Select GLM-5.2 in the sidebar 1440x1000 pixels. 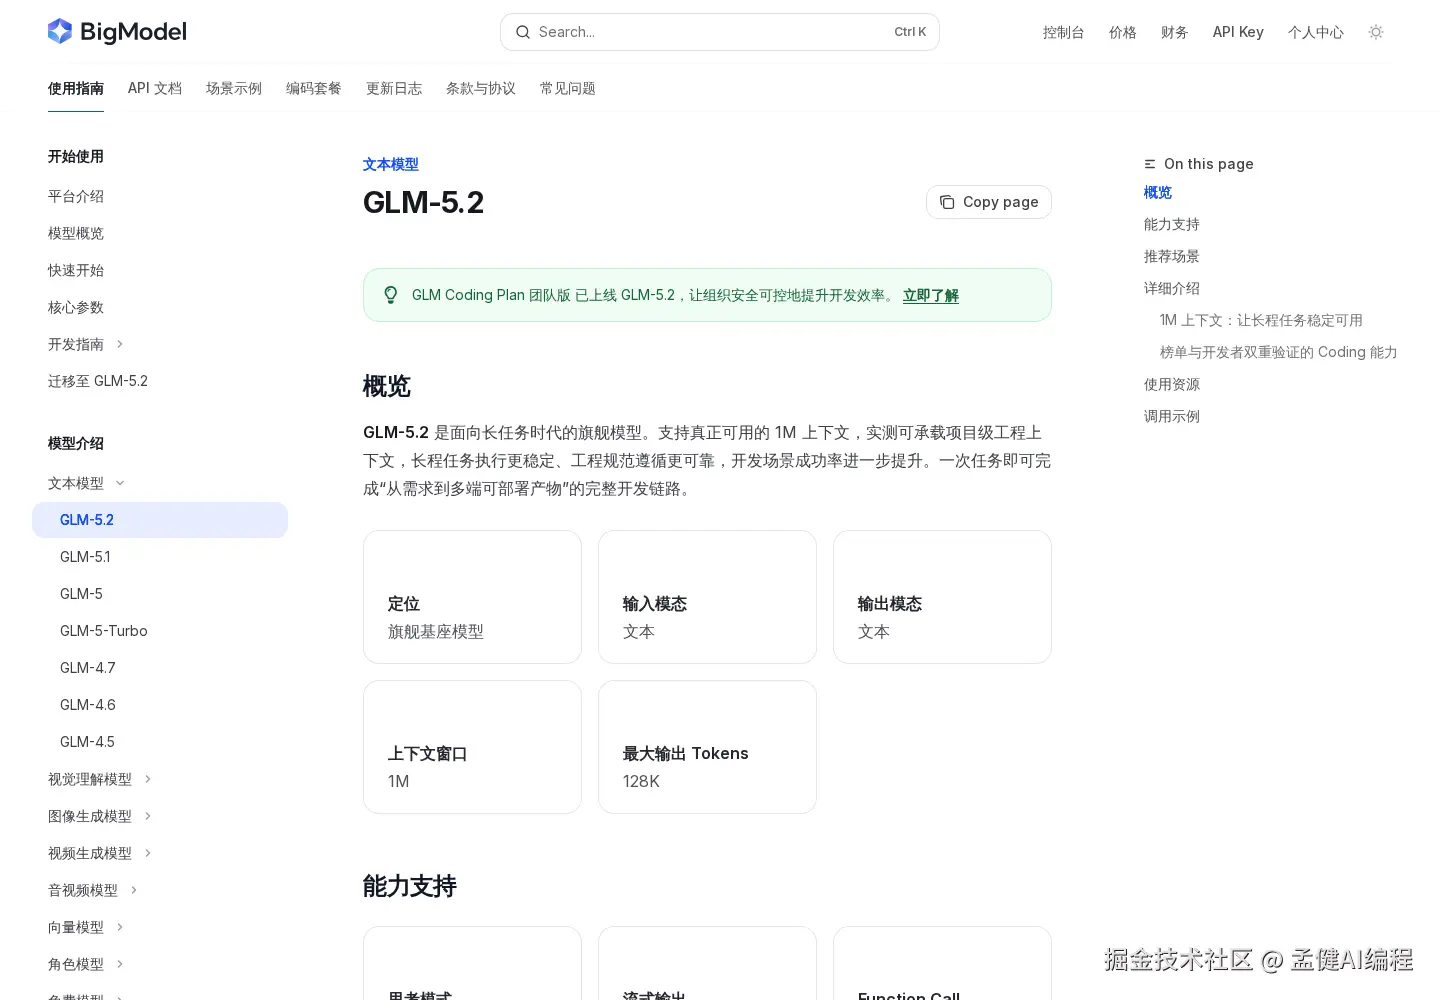coord(160,520)
